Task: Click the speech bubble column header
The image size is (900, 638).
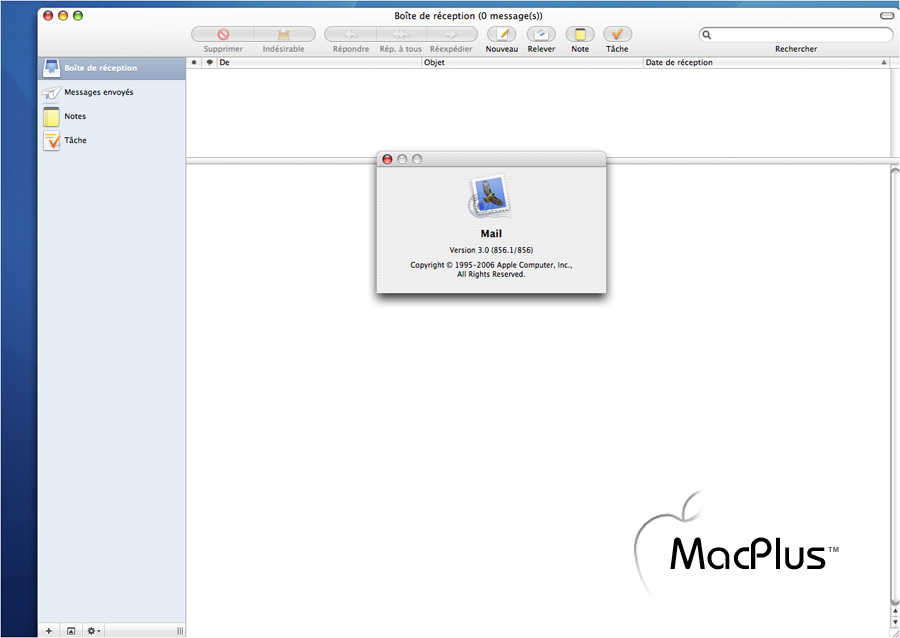Action: (x=210, y=63)
